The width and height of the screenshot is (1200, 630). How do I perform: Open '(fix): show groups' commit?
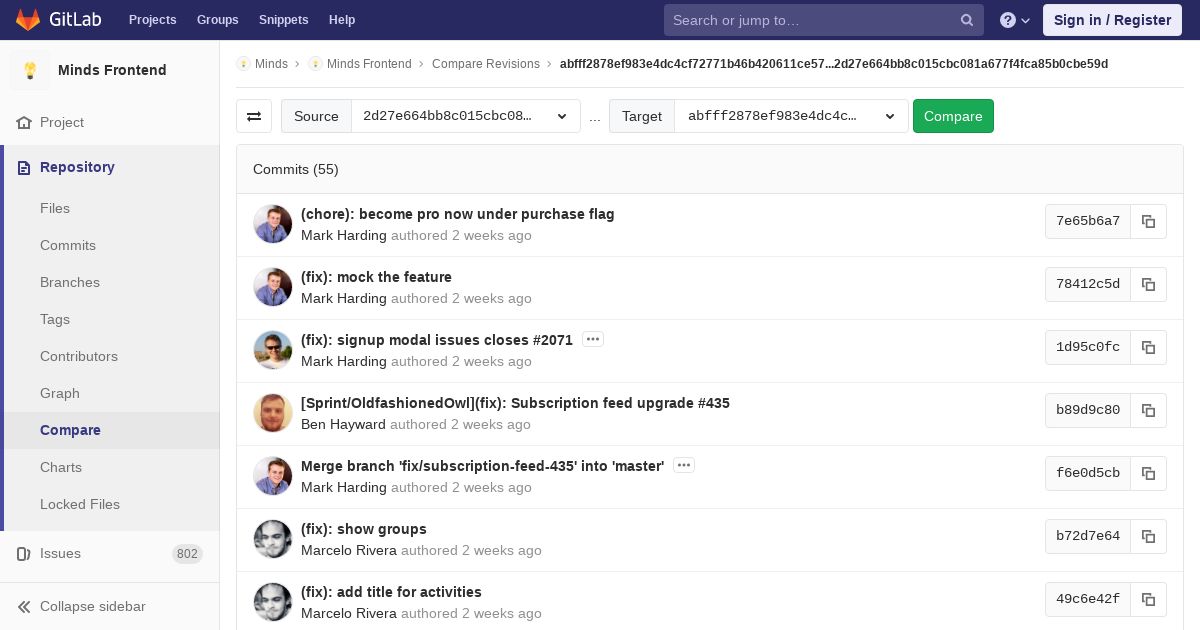click(364, 529)
